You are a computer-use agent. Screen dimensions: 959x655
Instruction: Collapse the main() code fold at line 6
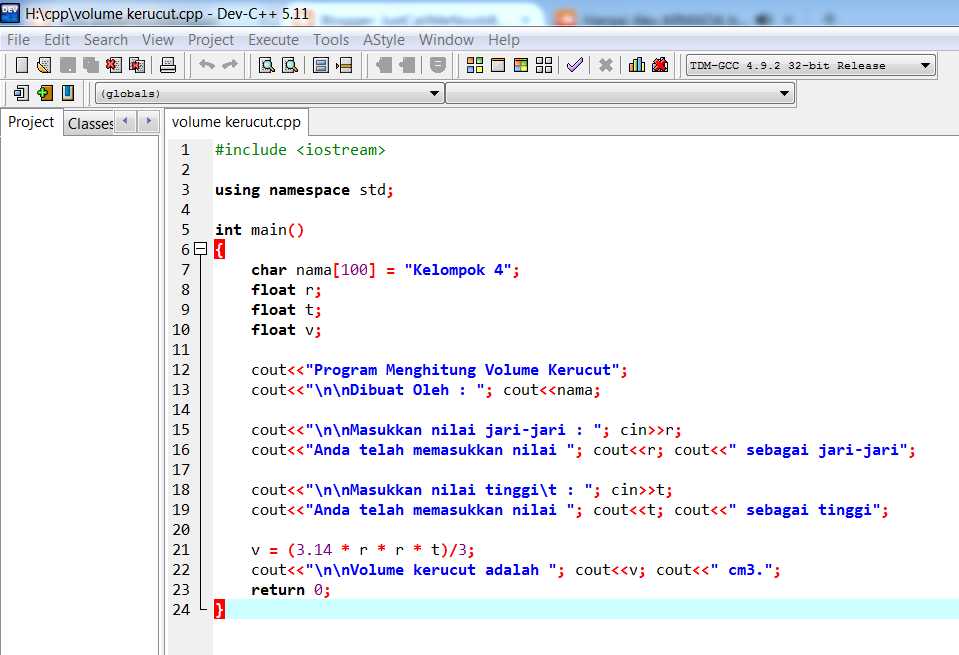[x=201, y=249]
